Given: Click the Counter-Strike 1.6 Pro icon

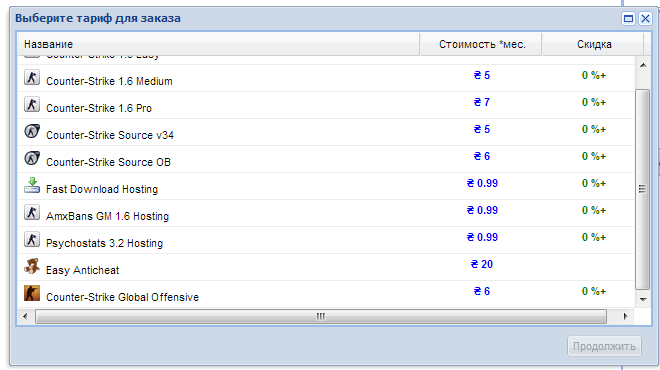Looking at the screenshot, I should (32, 104).
